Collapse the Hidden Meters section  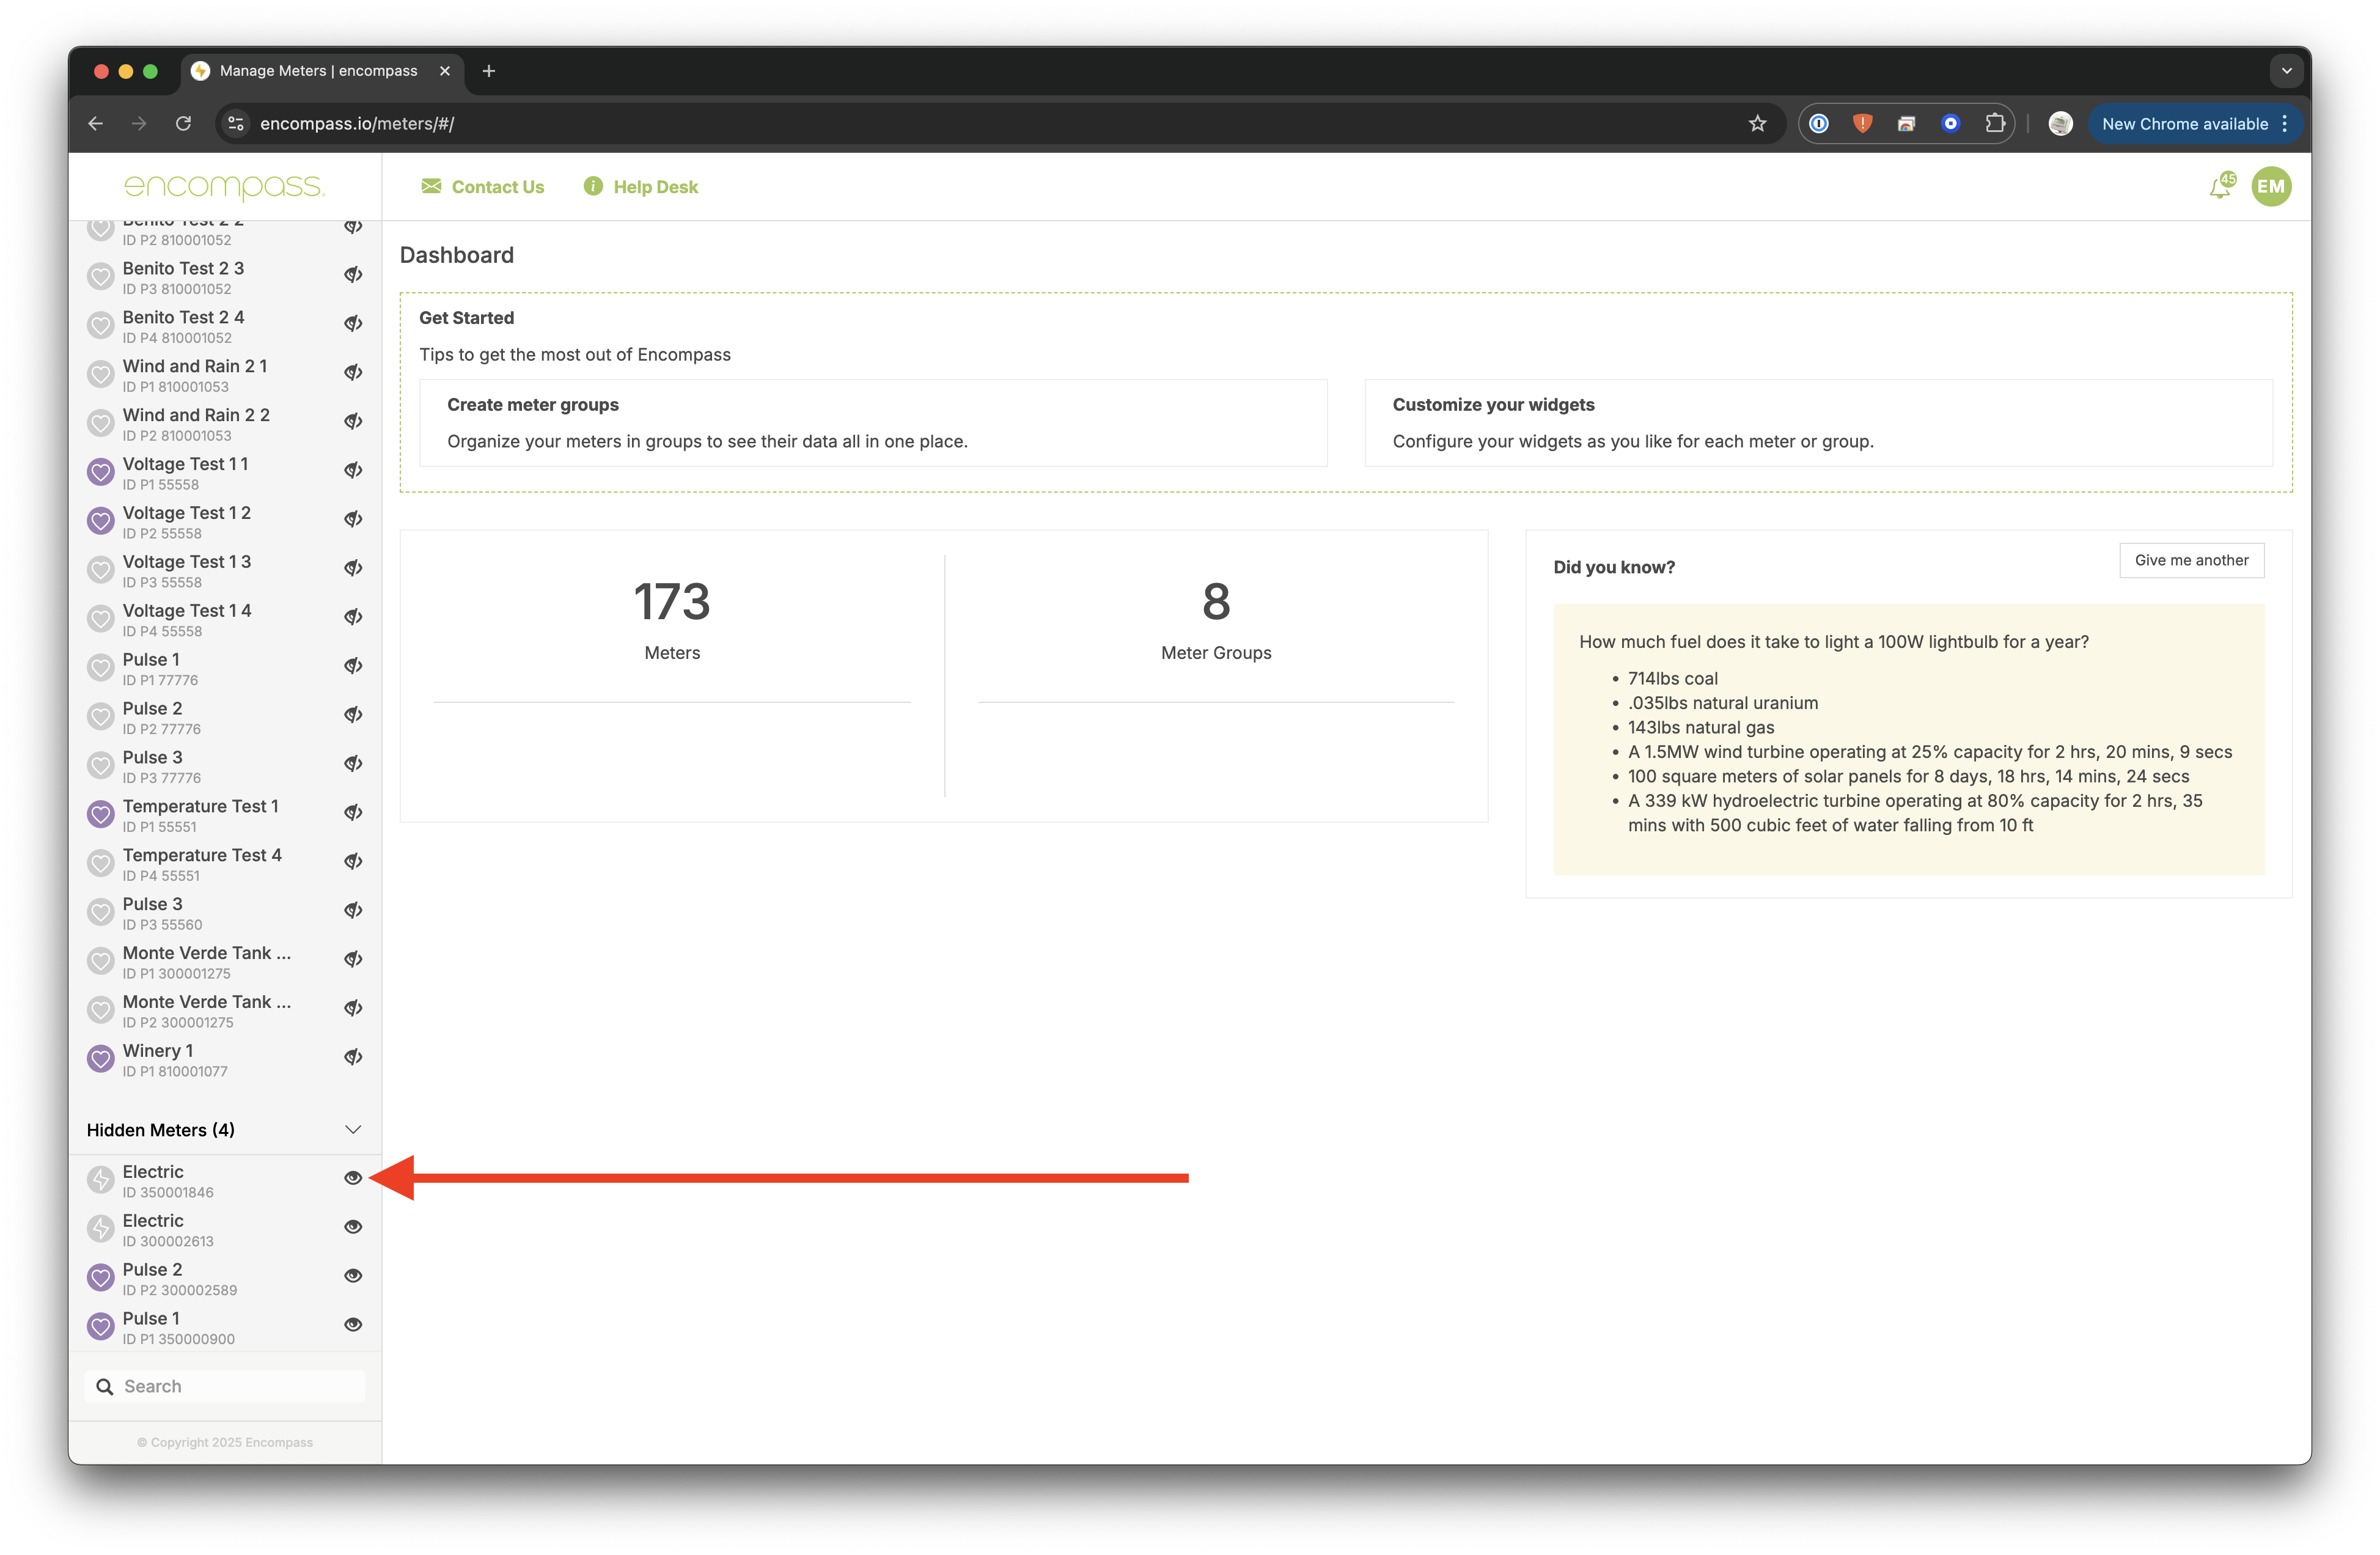click(353, 1130)
